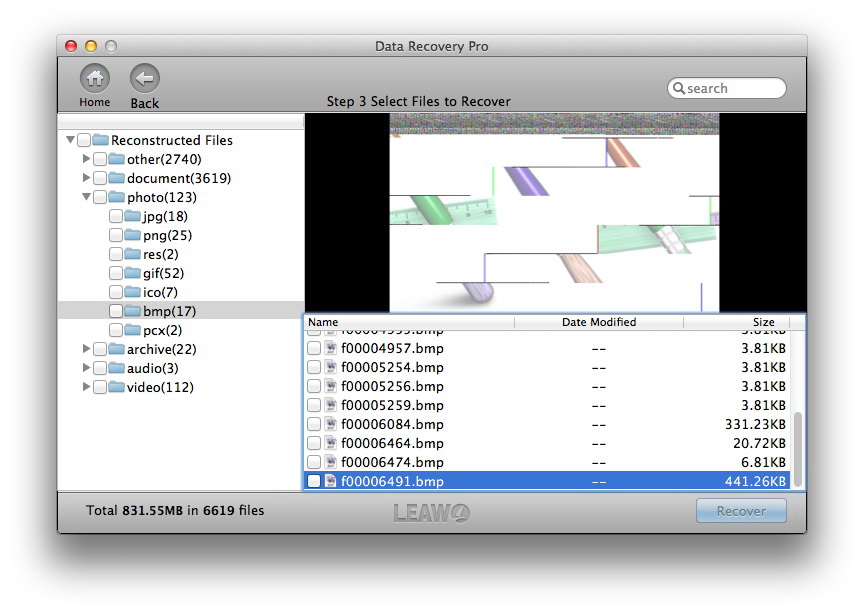
Task: Click the archive folder icon
Action: 116,349
